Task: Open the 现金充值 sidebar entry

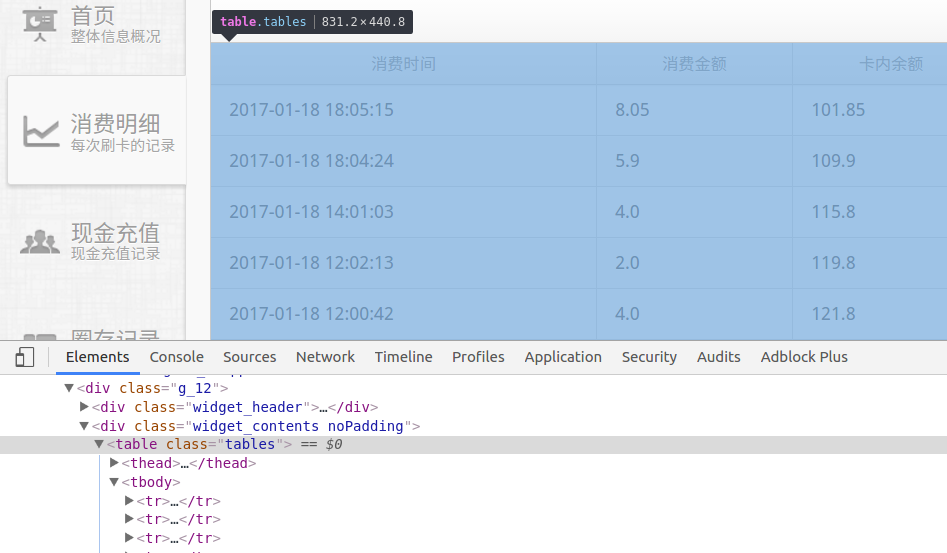Action: point(115,233)
